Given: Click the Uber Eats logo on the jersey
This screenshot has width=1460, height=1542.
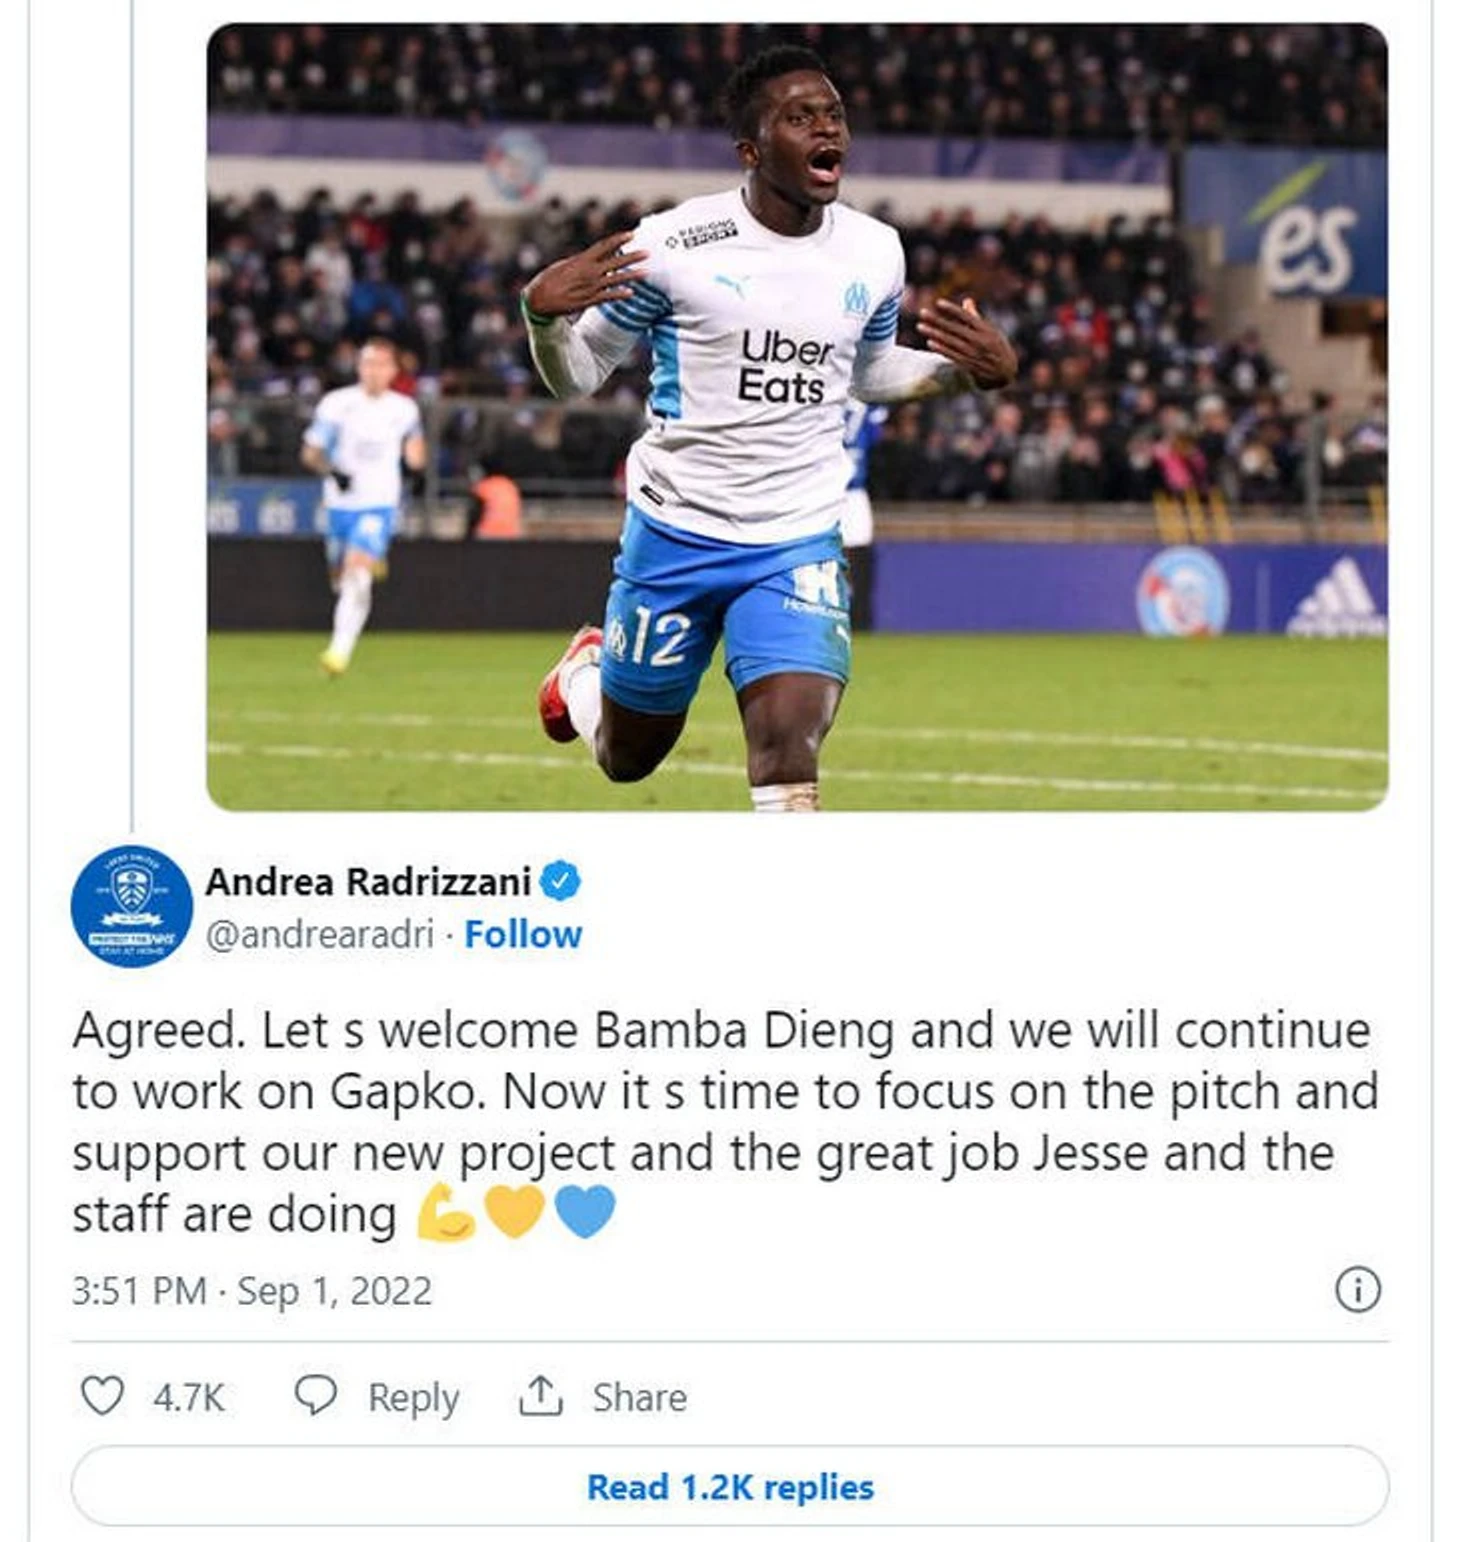Looking at the screenshot, I should point(783,367).
